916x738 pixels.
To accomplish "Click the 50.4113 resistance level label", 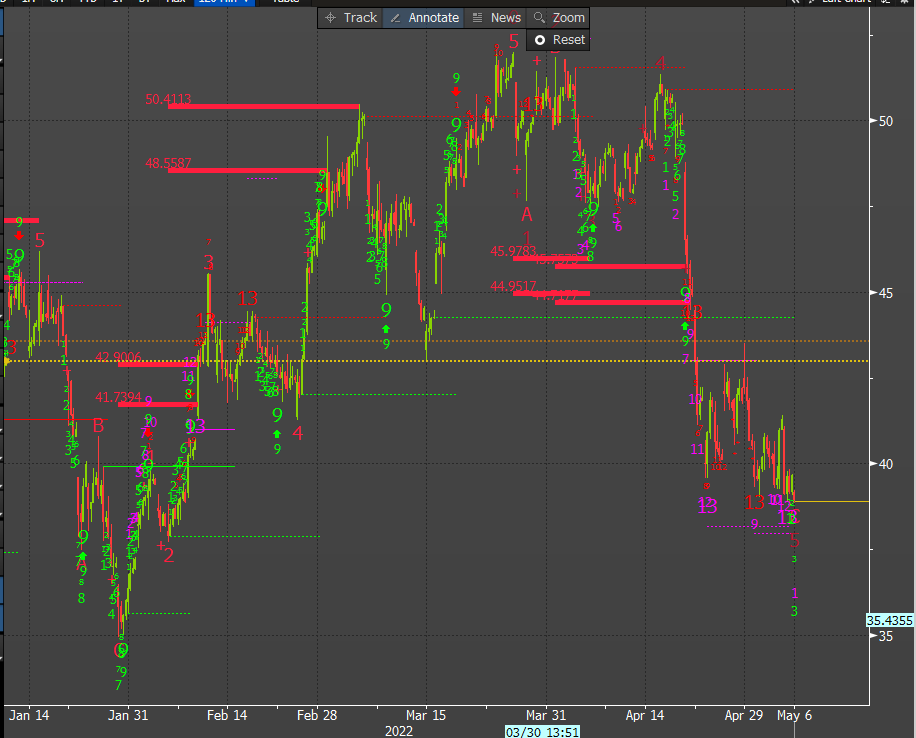I will 168,99.
